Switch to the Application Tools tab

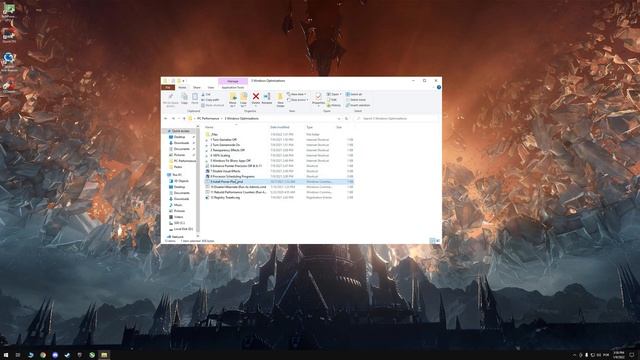click(233, 87)
